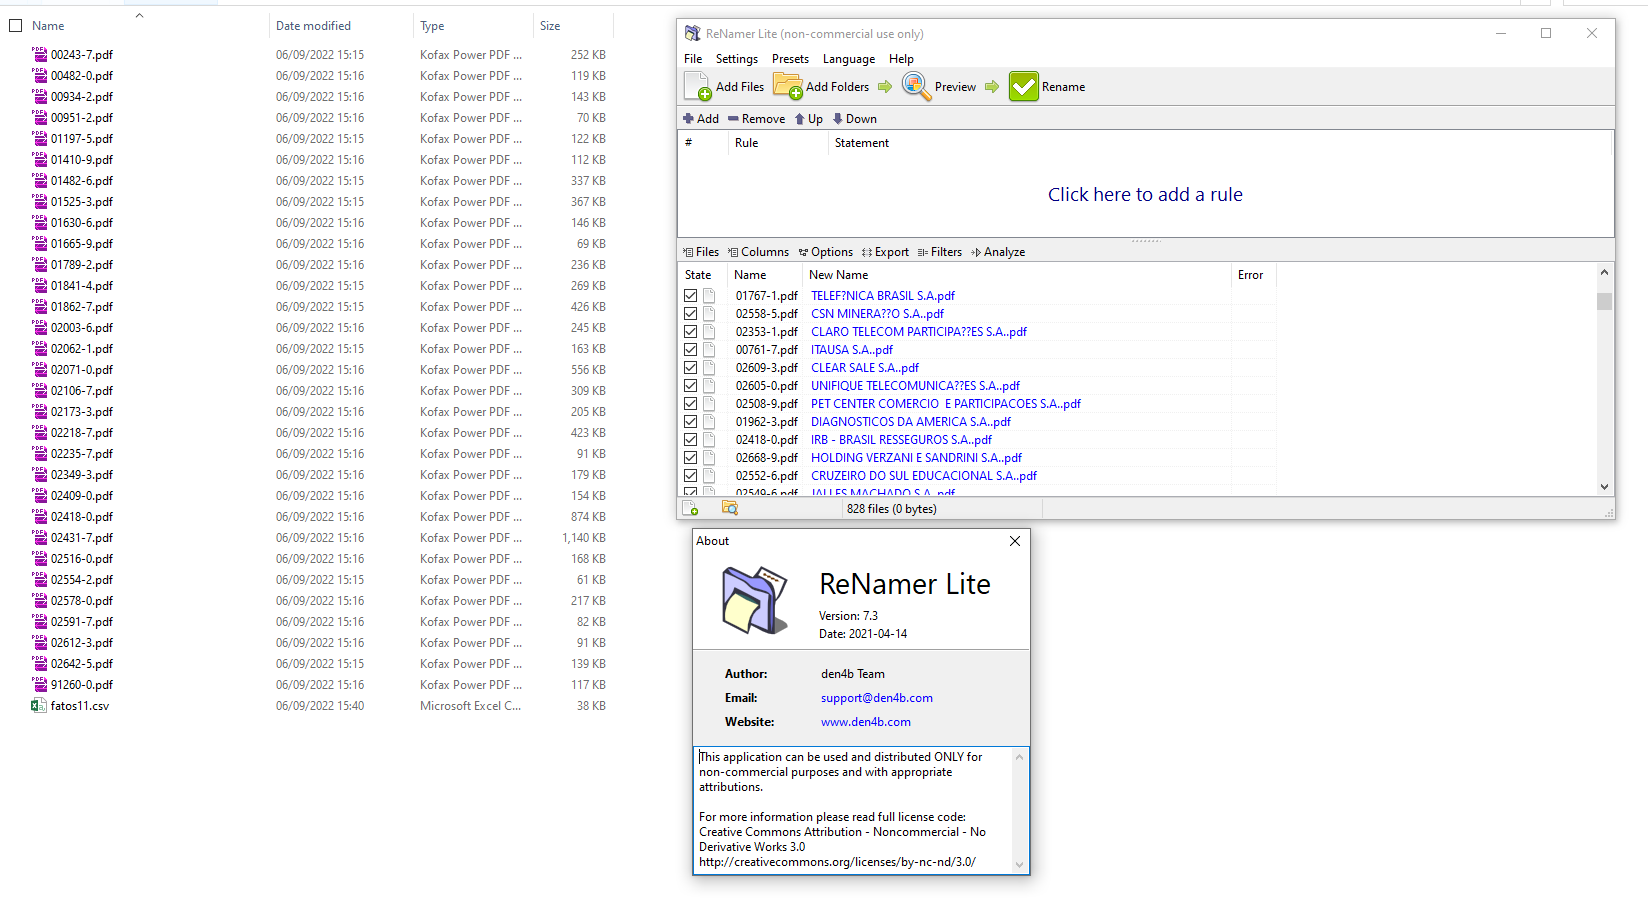
Task: Select row 02552-6.pdf in ReNamer
Action: pyautogui.click(x=978, y=476)
